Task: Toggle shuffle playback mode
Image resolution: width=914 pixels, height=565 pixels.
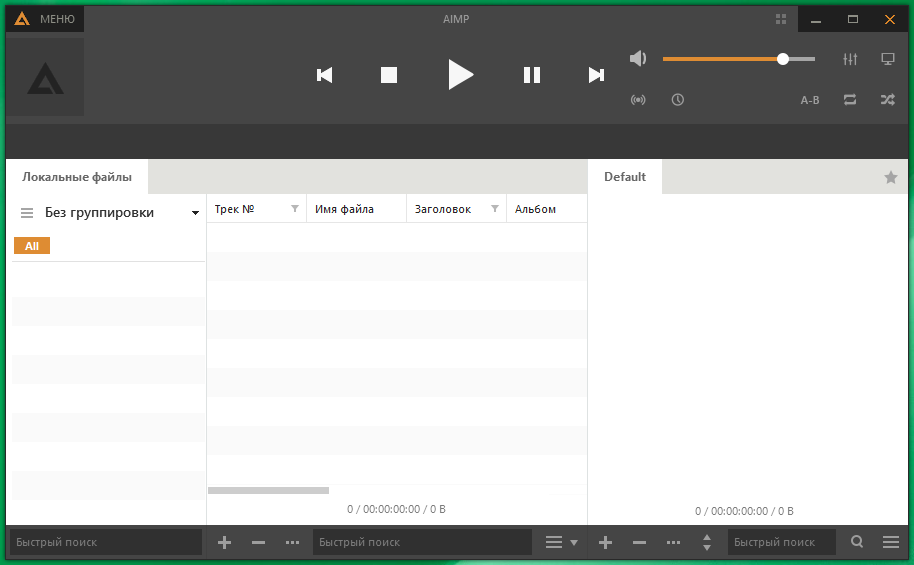Action: (887, 100)
